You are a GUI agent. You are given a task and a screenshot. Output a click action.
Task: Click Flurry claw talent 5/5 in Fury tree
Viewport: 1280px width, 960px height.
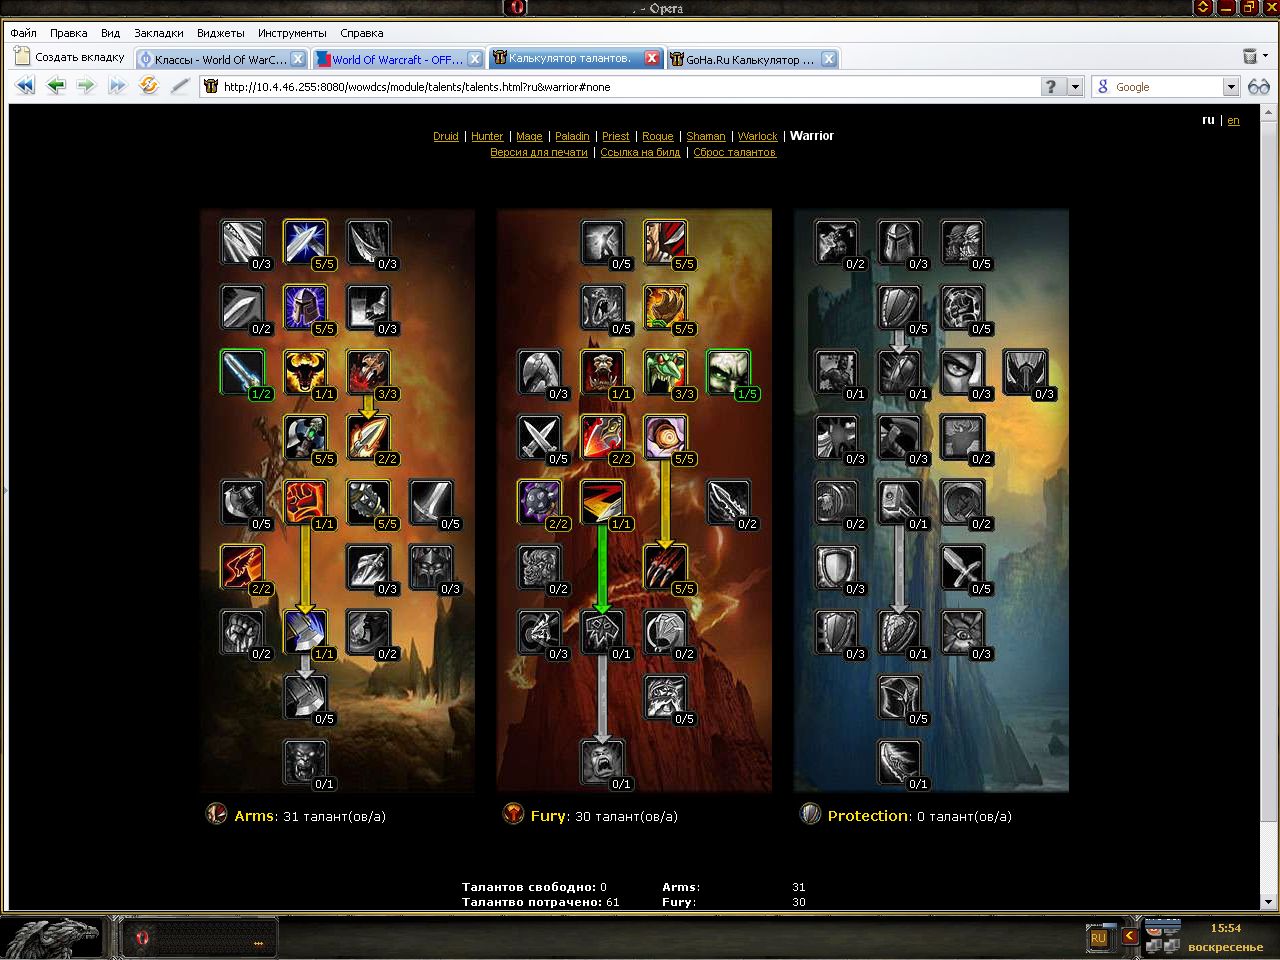(665, 568)
